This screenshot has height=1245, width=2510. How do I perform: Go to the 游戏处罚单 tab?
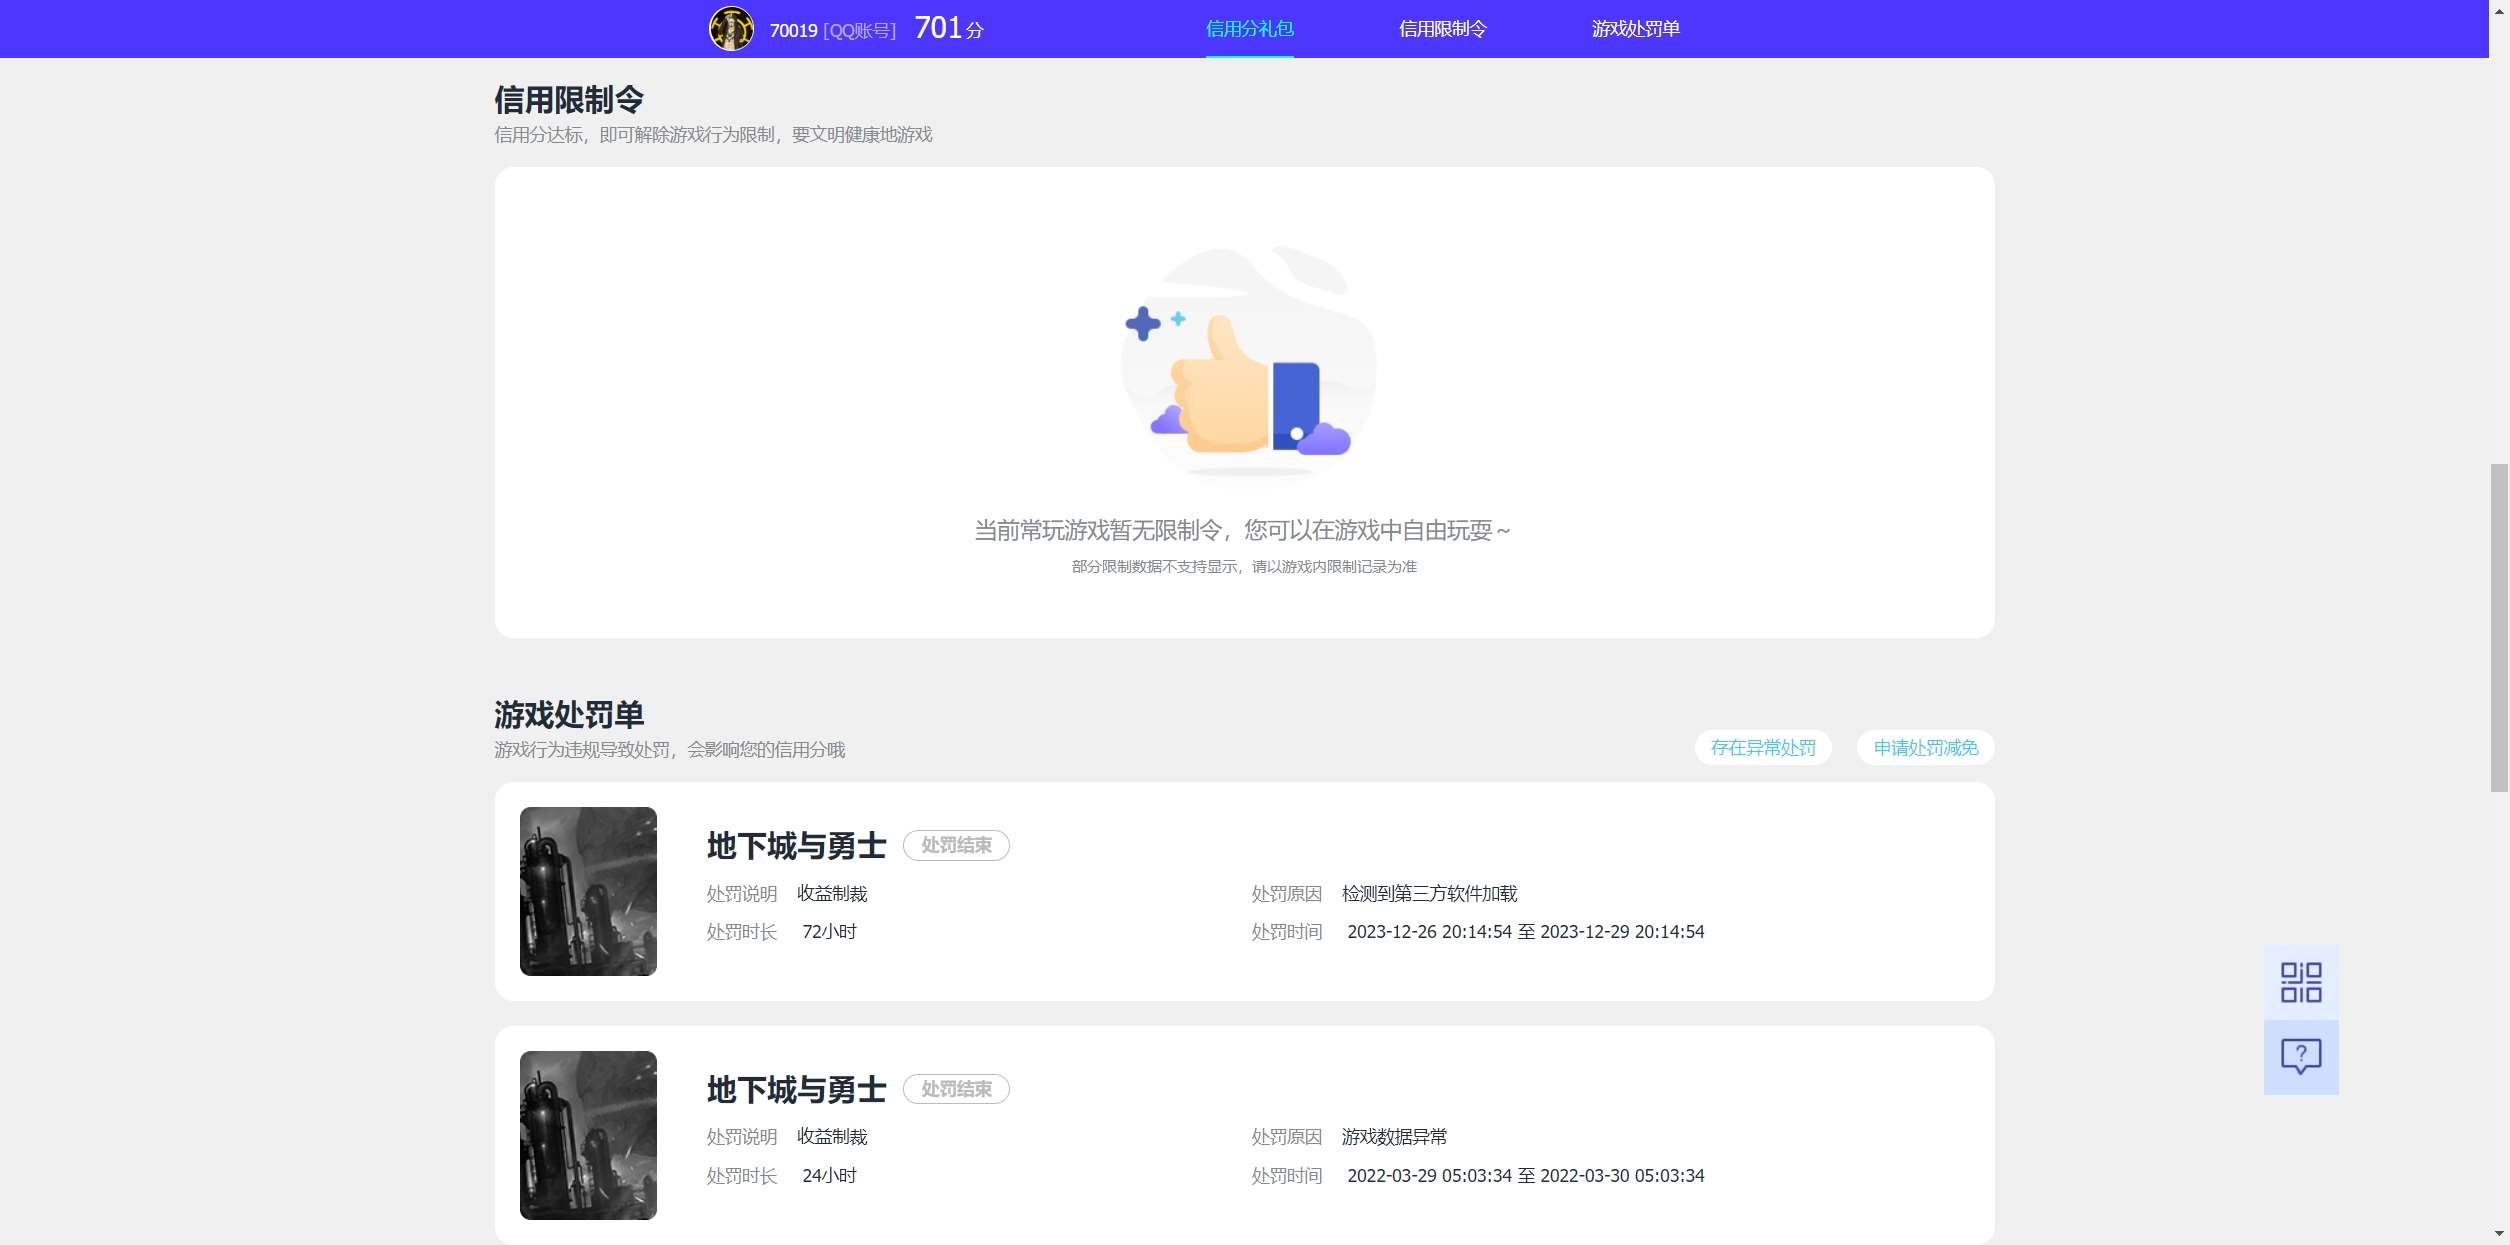click(1635, 29)
